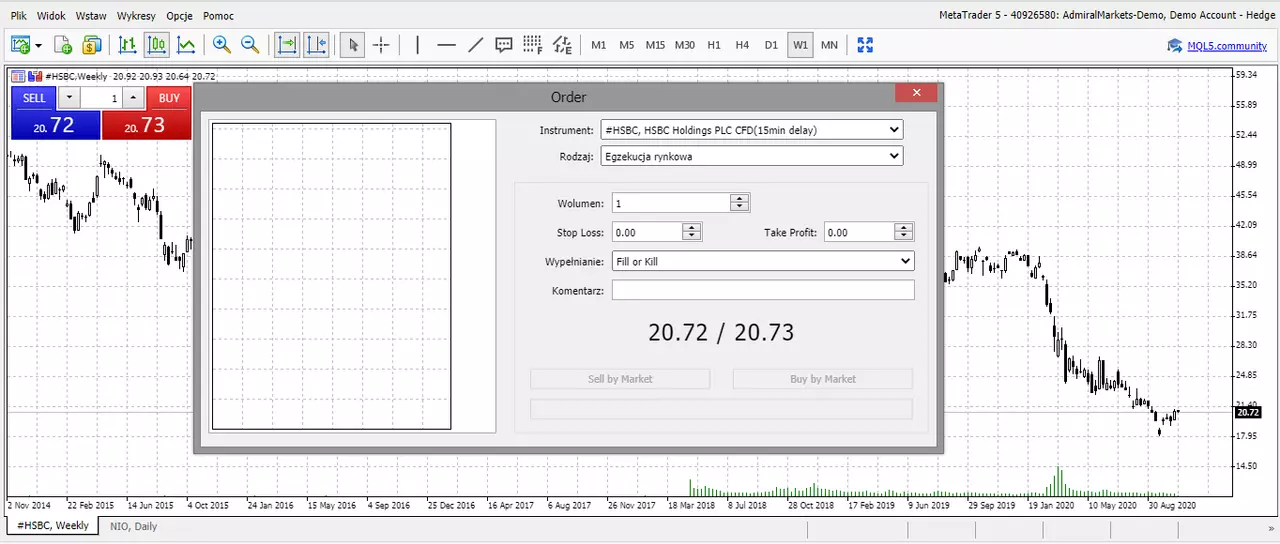Click Sell by Market button
Screen dimensions: 1280x544
point(620,379)
